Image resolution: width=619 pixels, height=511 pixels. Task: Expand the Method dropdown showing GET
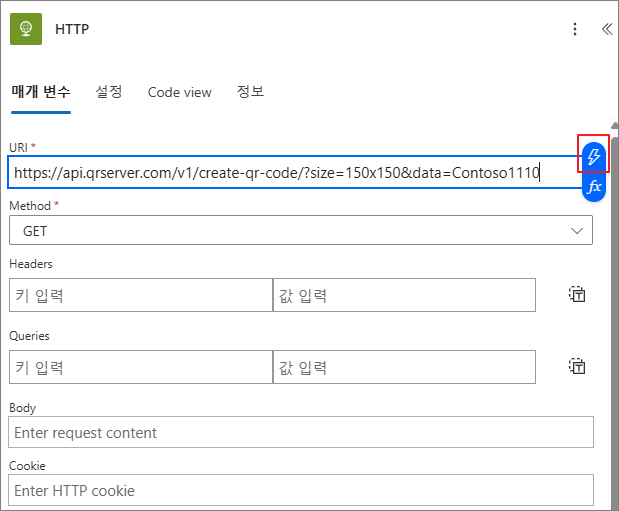[301, 230]
